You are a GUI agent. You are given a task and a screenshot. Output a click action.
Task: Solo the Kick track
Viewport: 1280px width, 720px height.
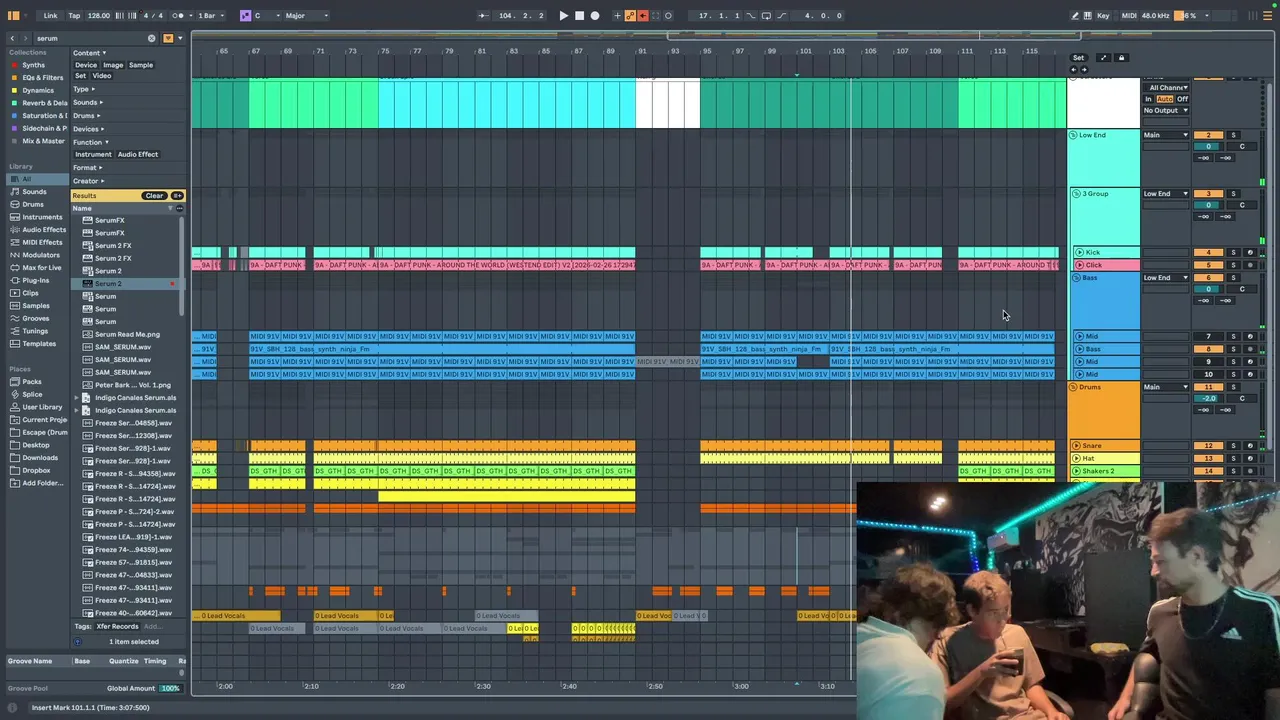[x=1233, y=252]
